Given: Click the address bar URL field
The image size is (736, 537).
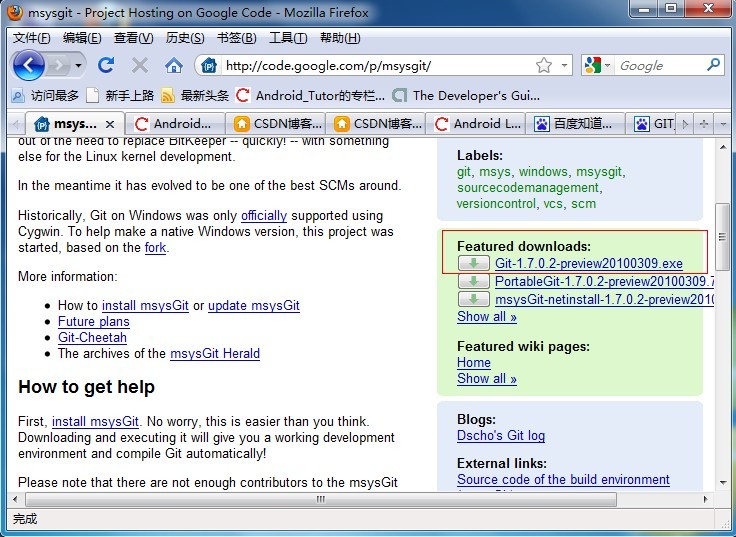Looking at the screenshot, I should (x=377, y=65).
